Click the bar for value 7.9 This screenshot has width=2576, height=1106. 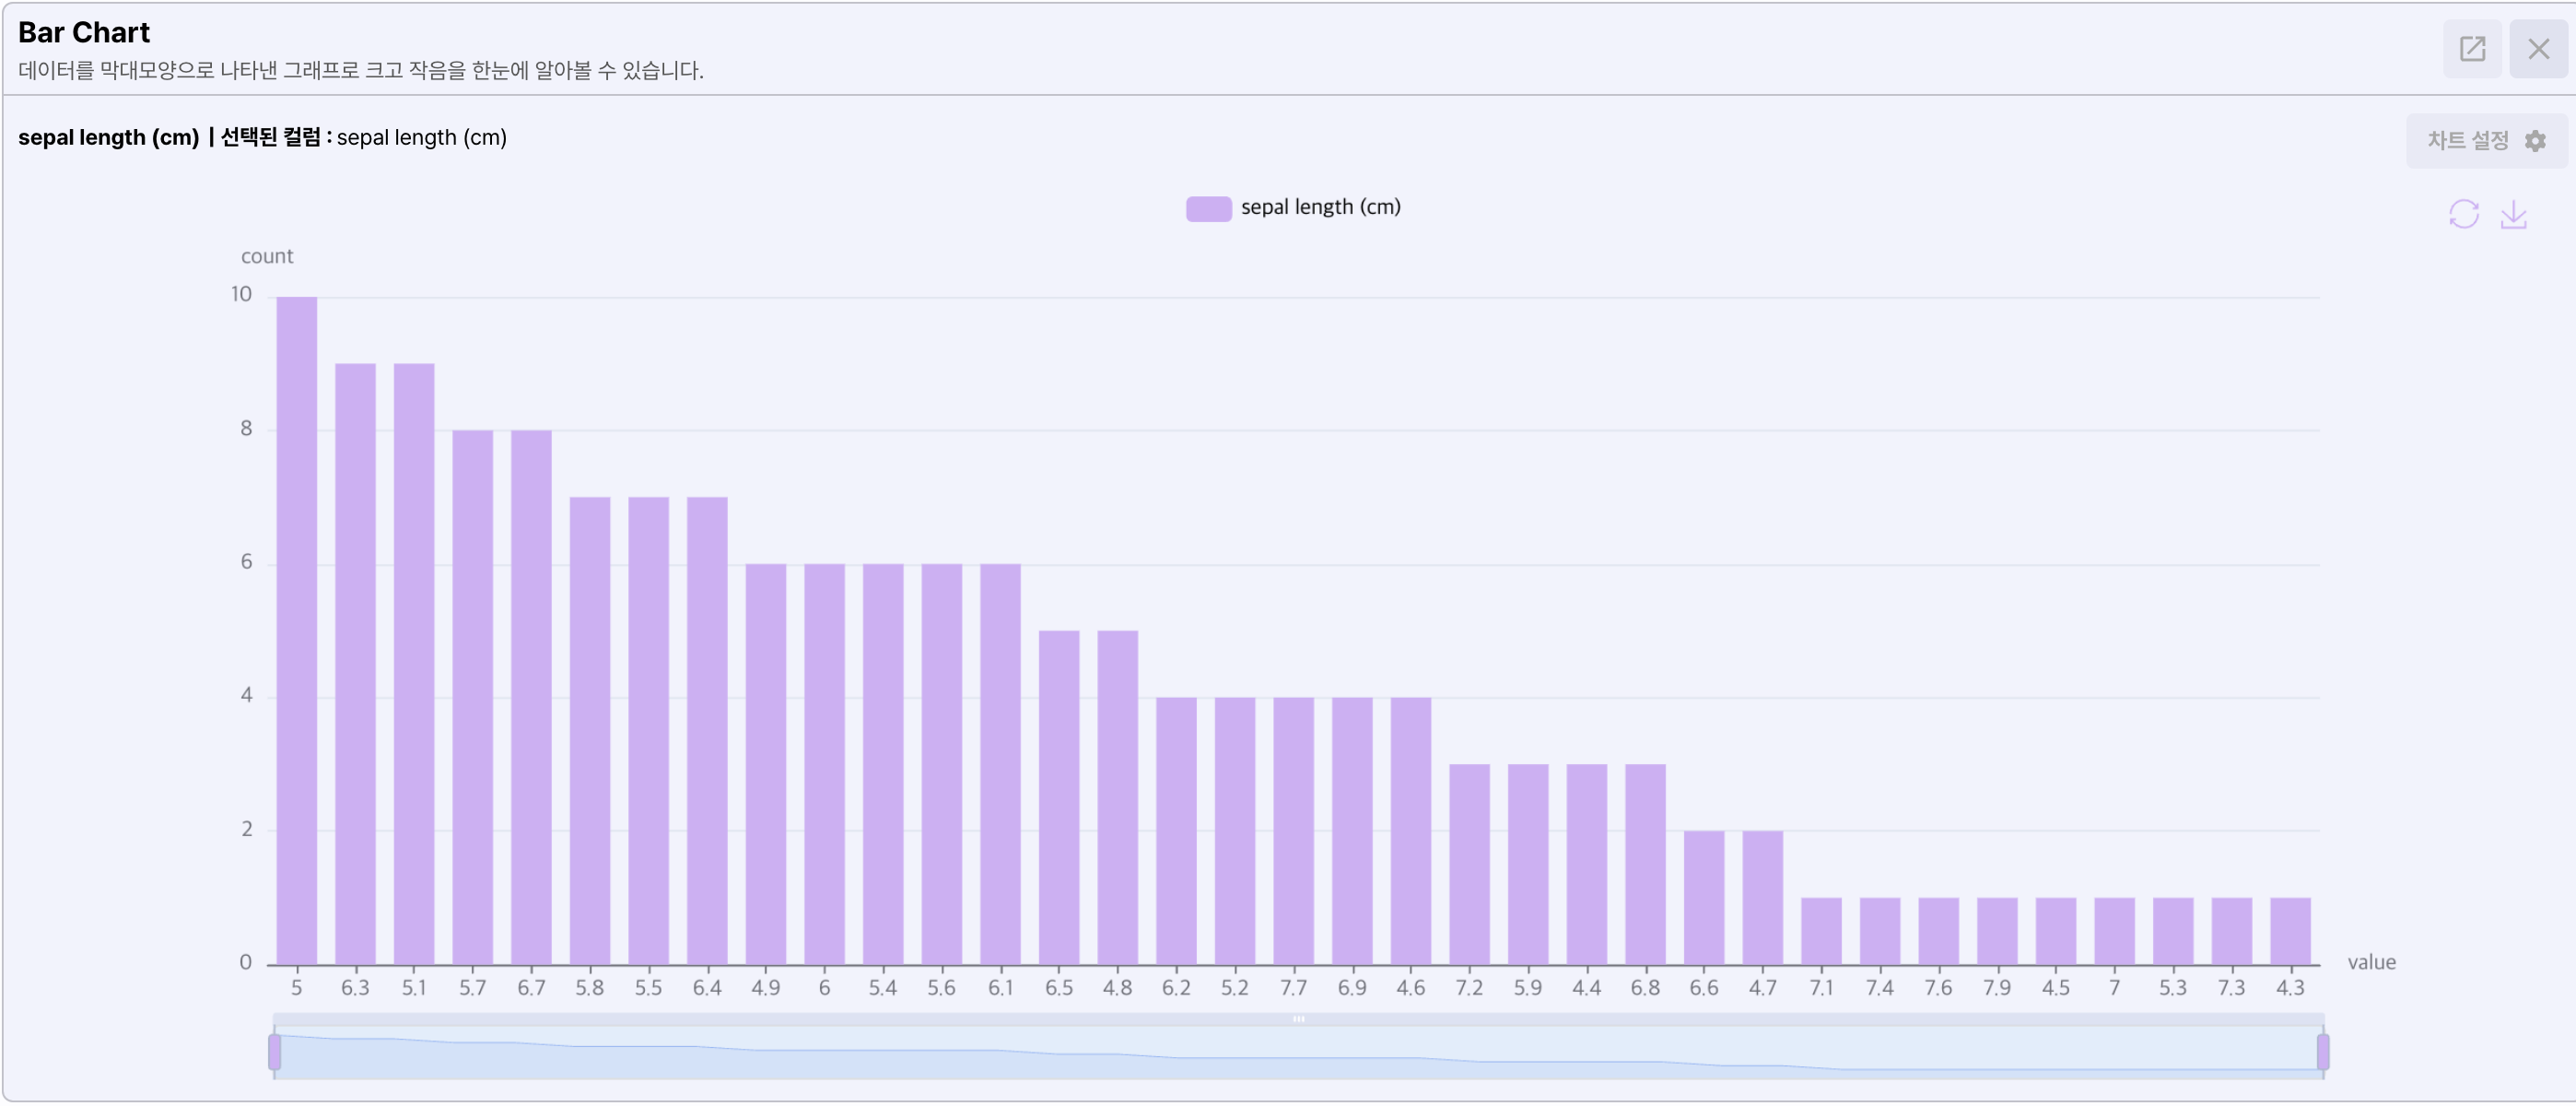tap(1996, 931)
